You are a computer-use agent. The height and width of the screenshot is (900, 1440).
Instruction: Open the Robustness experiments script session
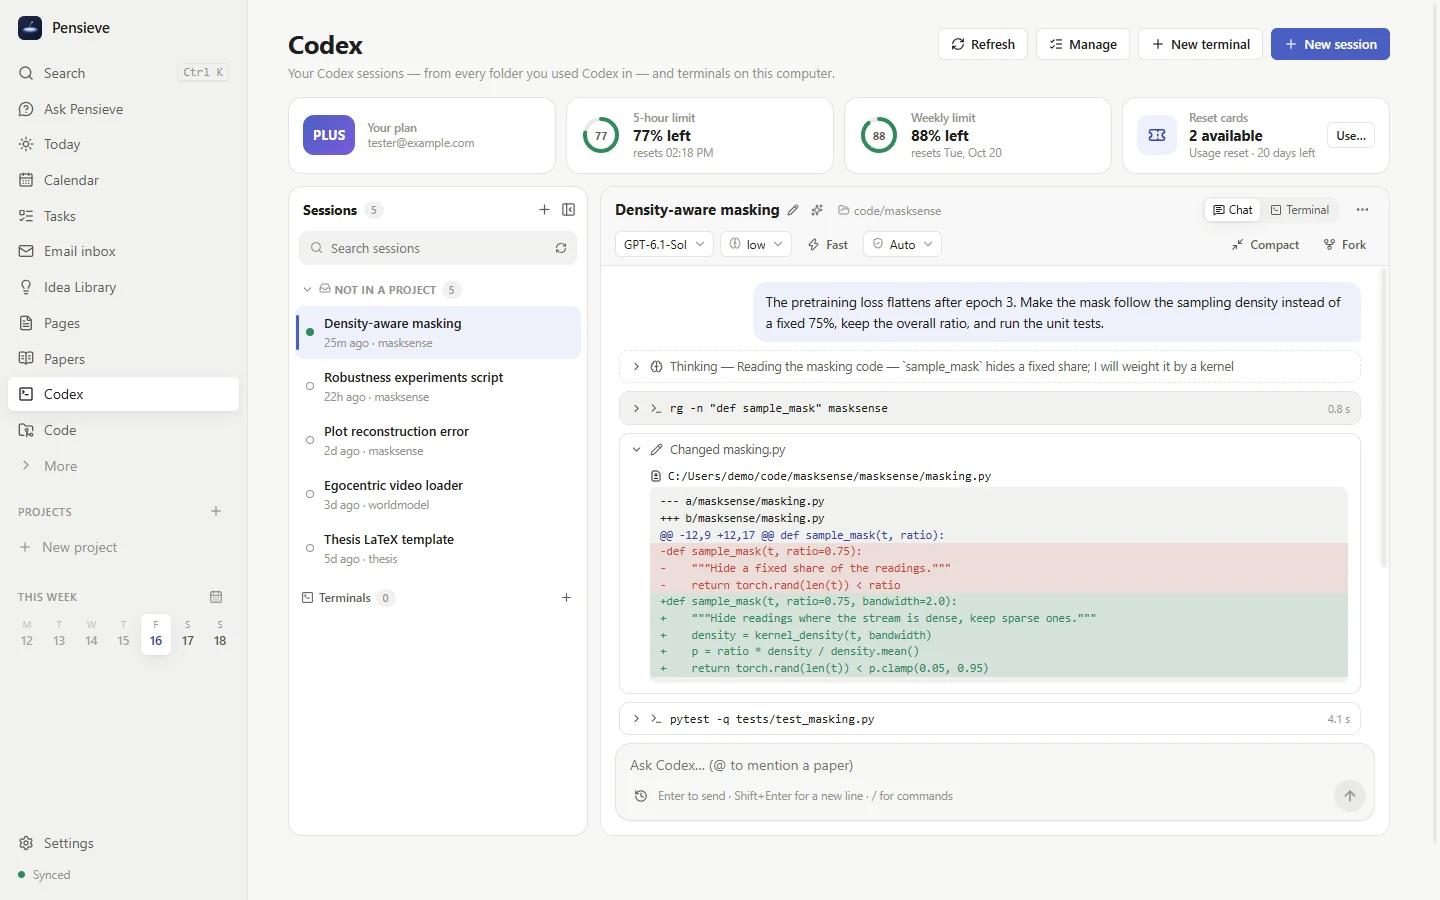(x=438, y=386)
